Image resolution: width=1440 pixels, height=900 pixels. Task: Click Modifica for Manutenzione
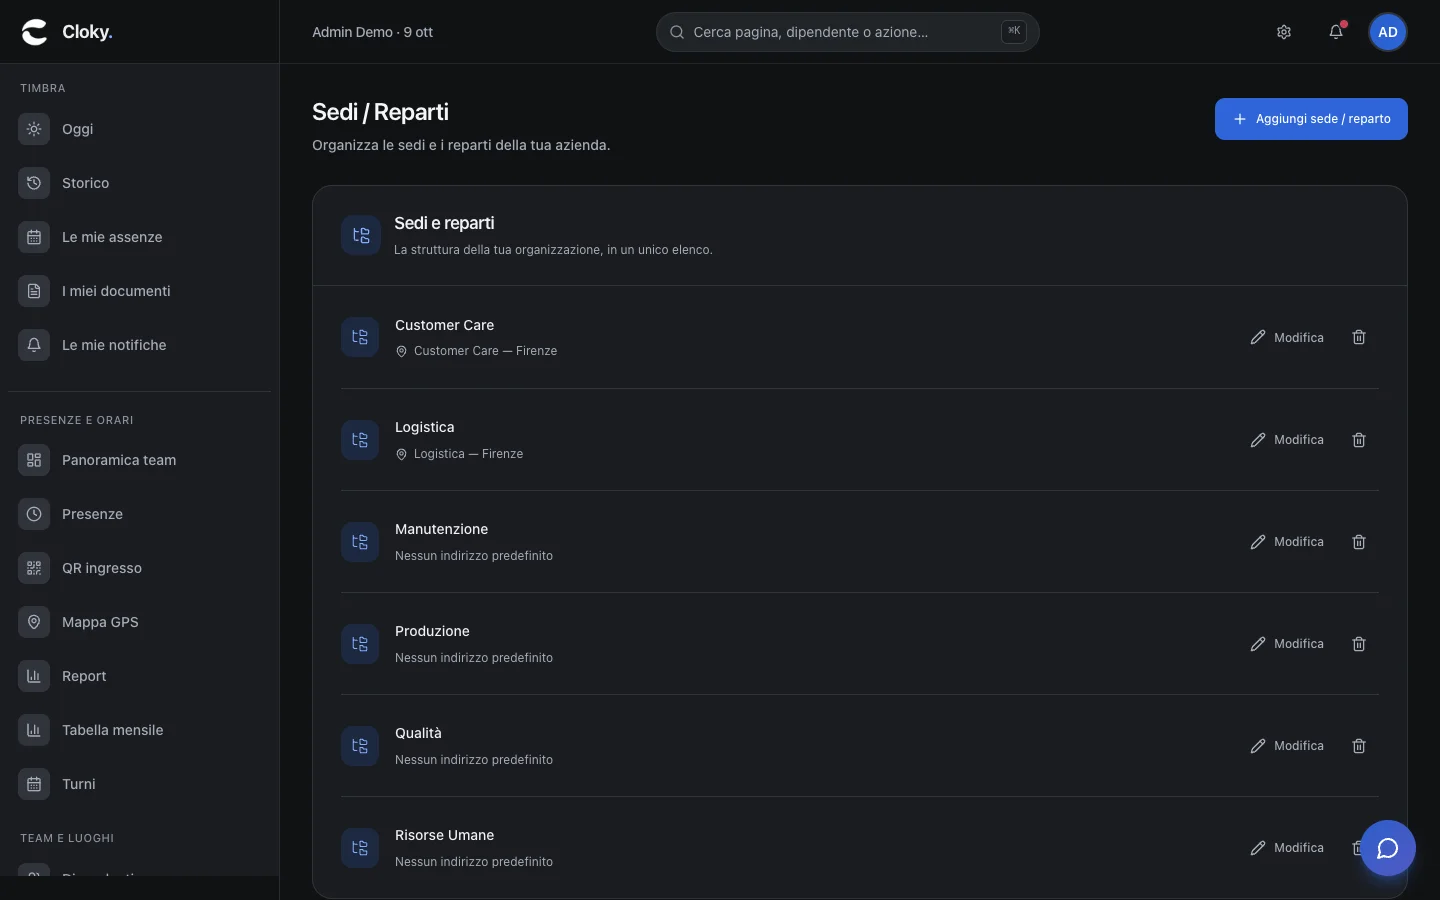(x=1287, y=542)
